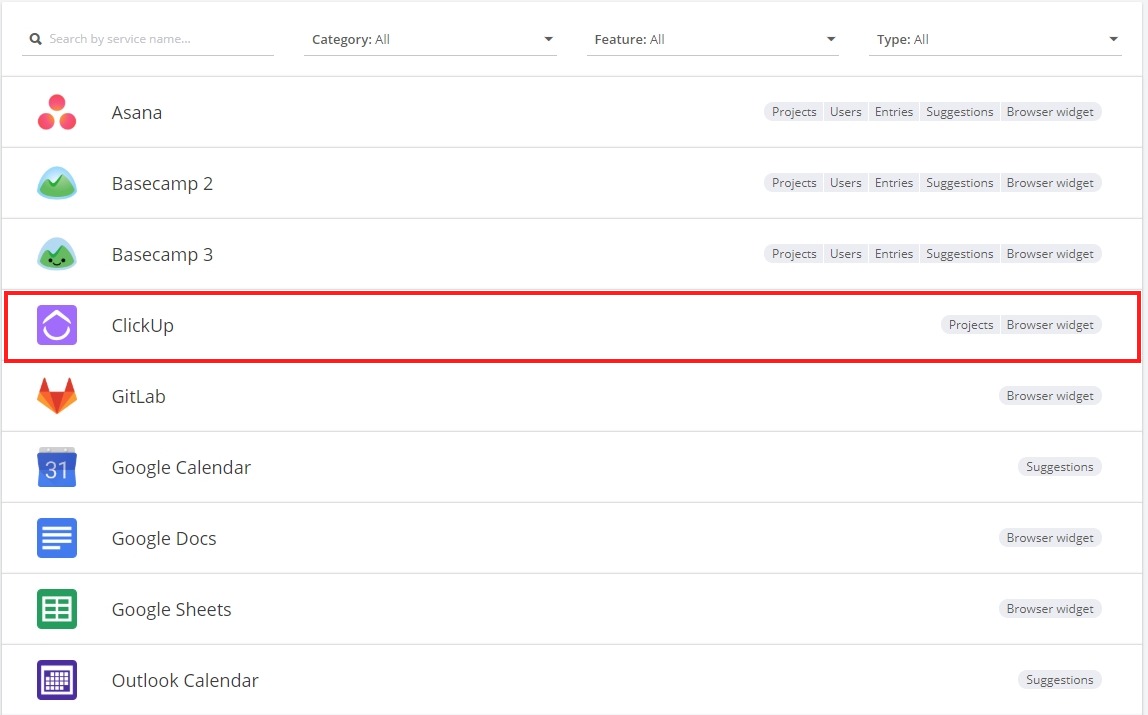Open the Basecamp 2 integration name

[x=163, y=184]
